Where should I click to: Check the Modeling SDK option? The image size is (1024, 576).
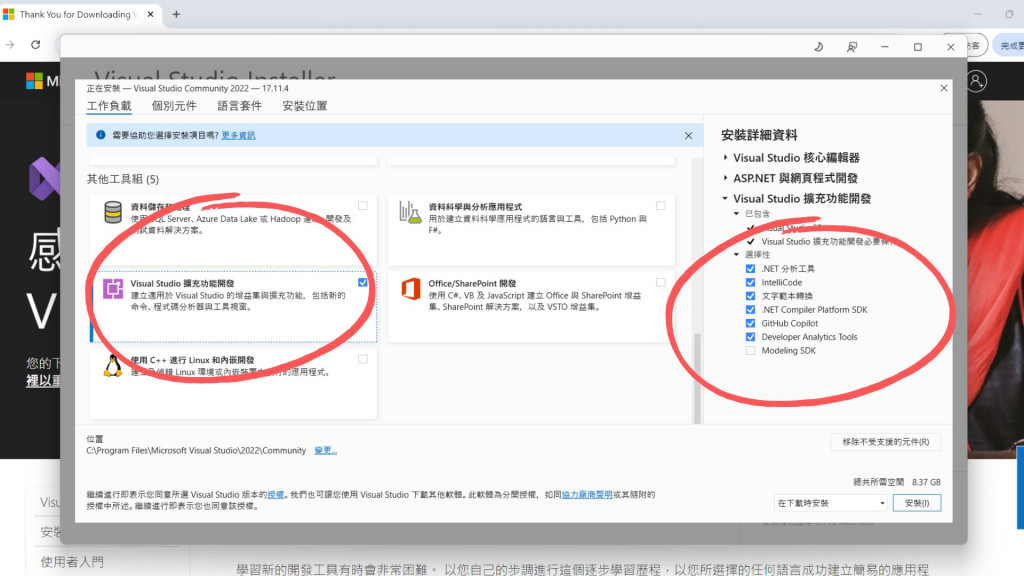pos(750,351)
